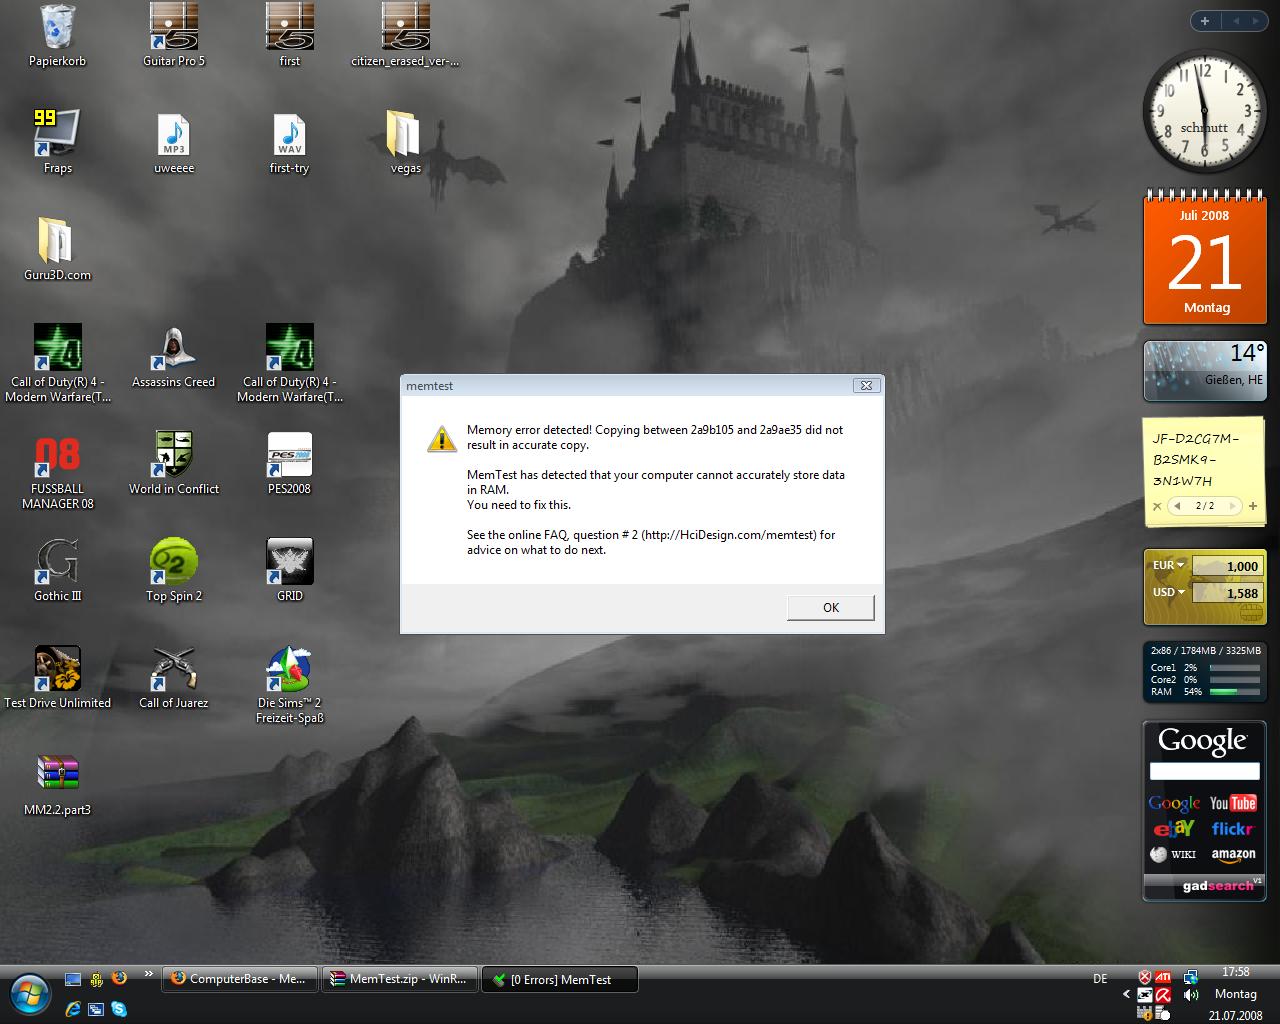Screen dimensions: 1280x1024
Task: Delete the sticky note with X
Action: (x=1157, y=506)
